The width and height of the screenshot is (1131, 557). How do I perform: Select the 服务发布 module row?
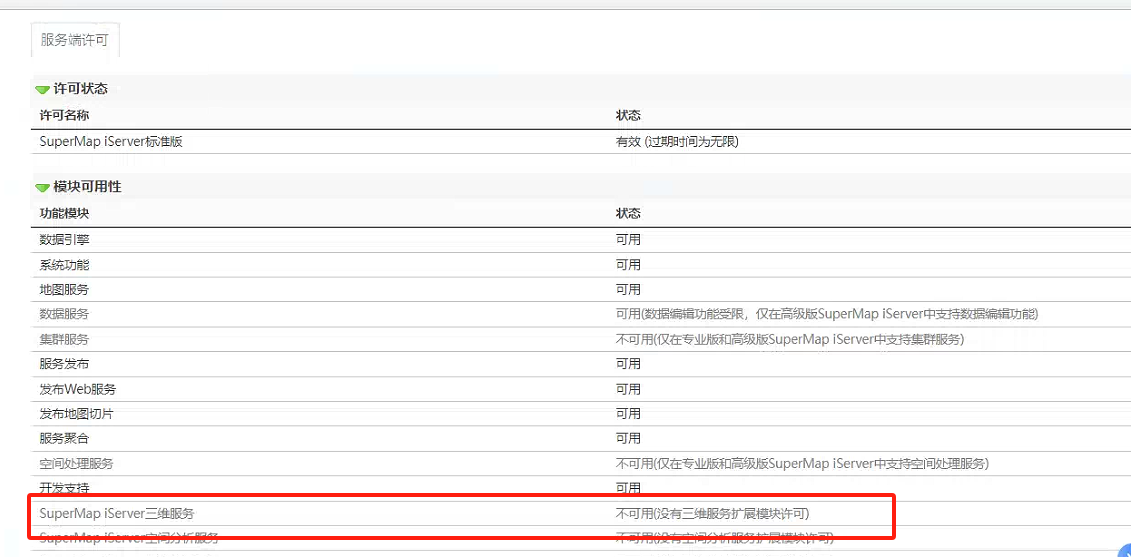click(x=65, y=364)
